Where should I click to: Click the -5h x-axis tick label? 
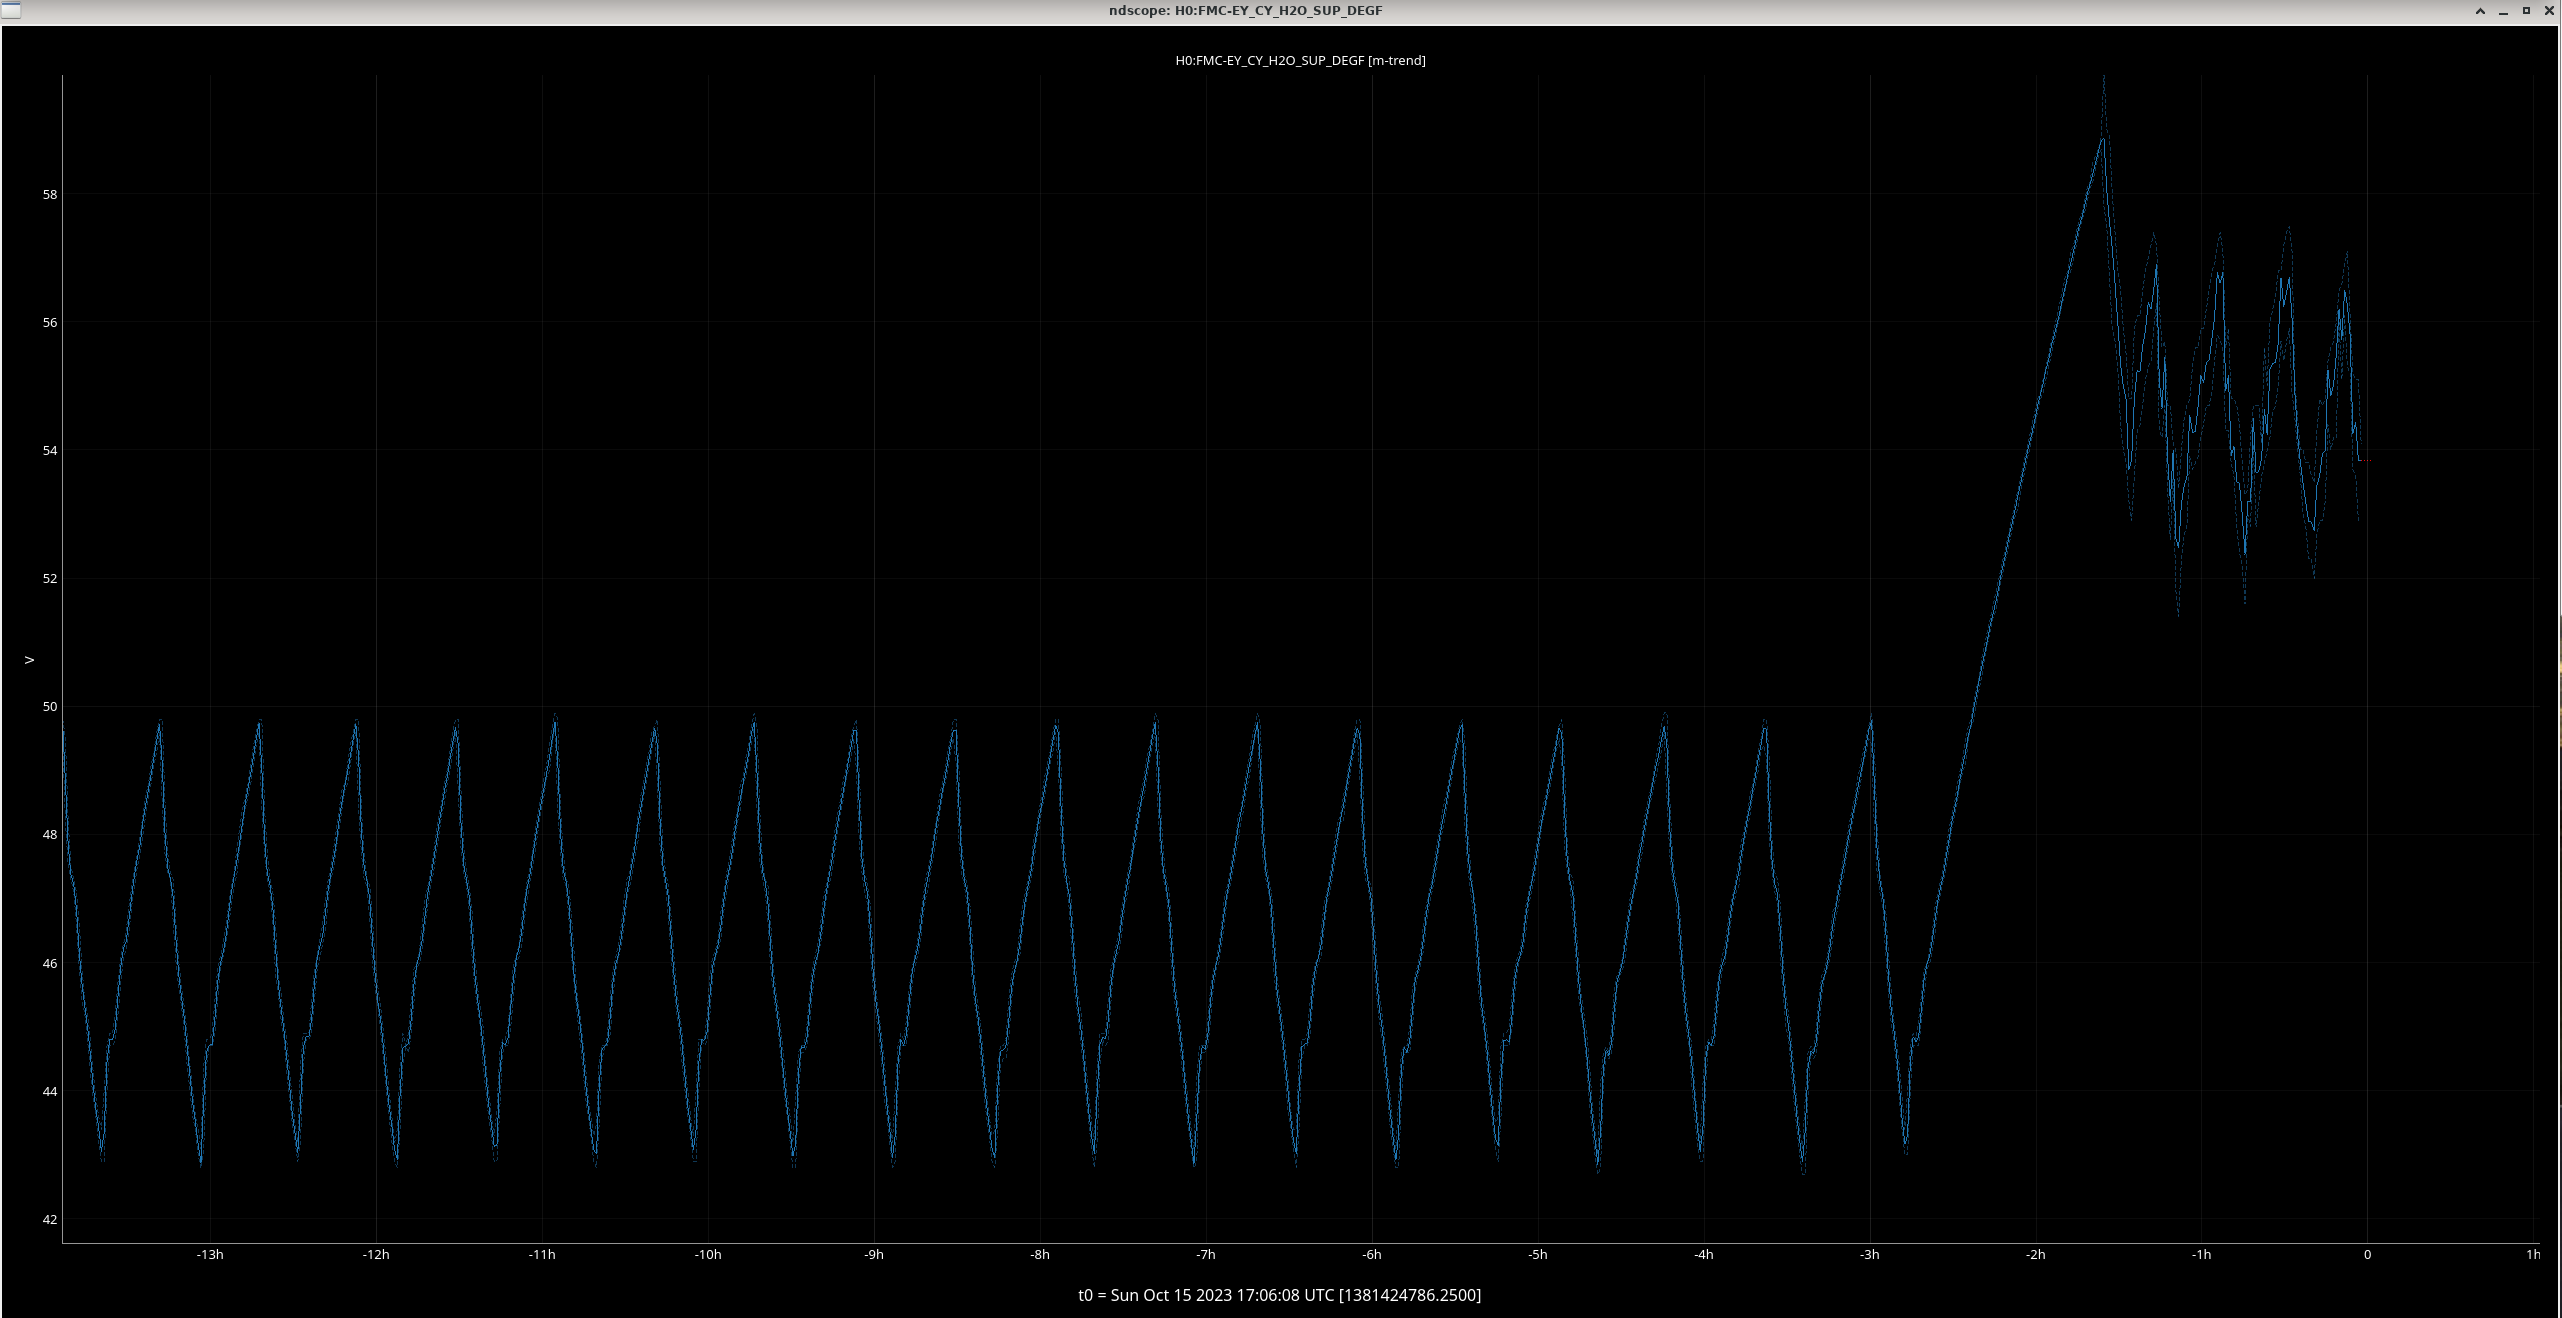(x=1538, y=1255)
